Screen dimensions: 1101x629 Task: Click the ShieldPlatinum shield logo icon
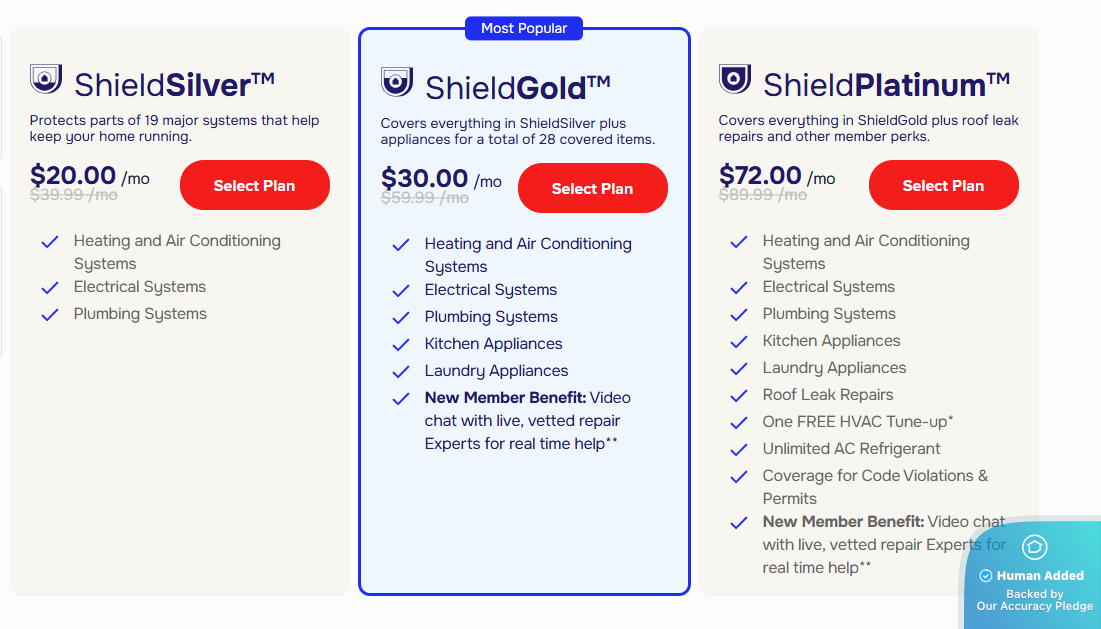735,79
